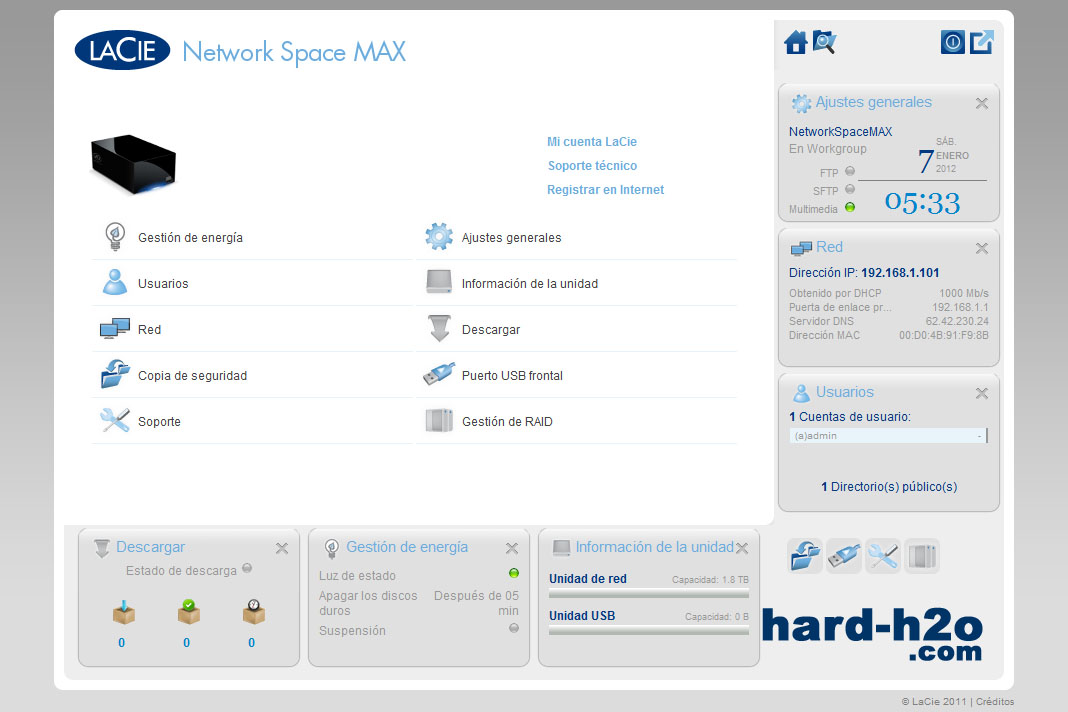The width and height of the screenshot is (1068, 712).
Task: Toggle the Estado de descarga indicator
Action: [247, 568]
